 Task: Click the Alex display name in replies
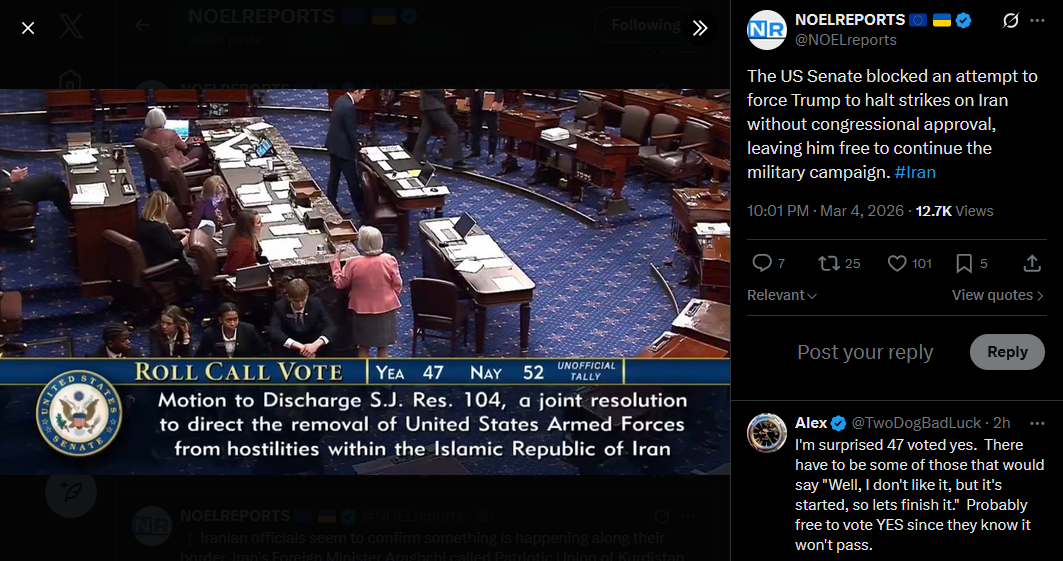[811, 423]
